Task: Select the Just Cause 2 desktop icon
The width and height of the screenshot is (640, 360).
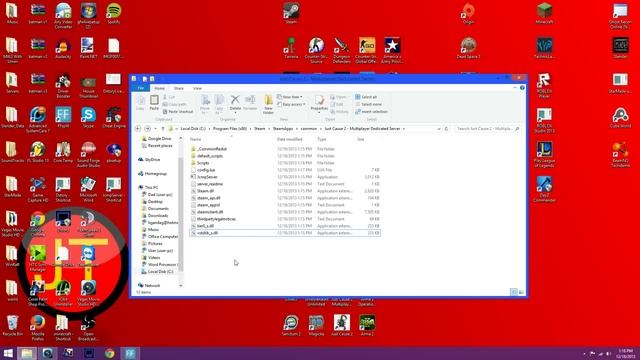Action: 342,325
